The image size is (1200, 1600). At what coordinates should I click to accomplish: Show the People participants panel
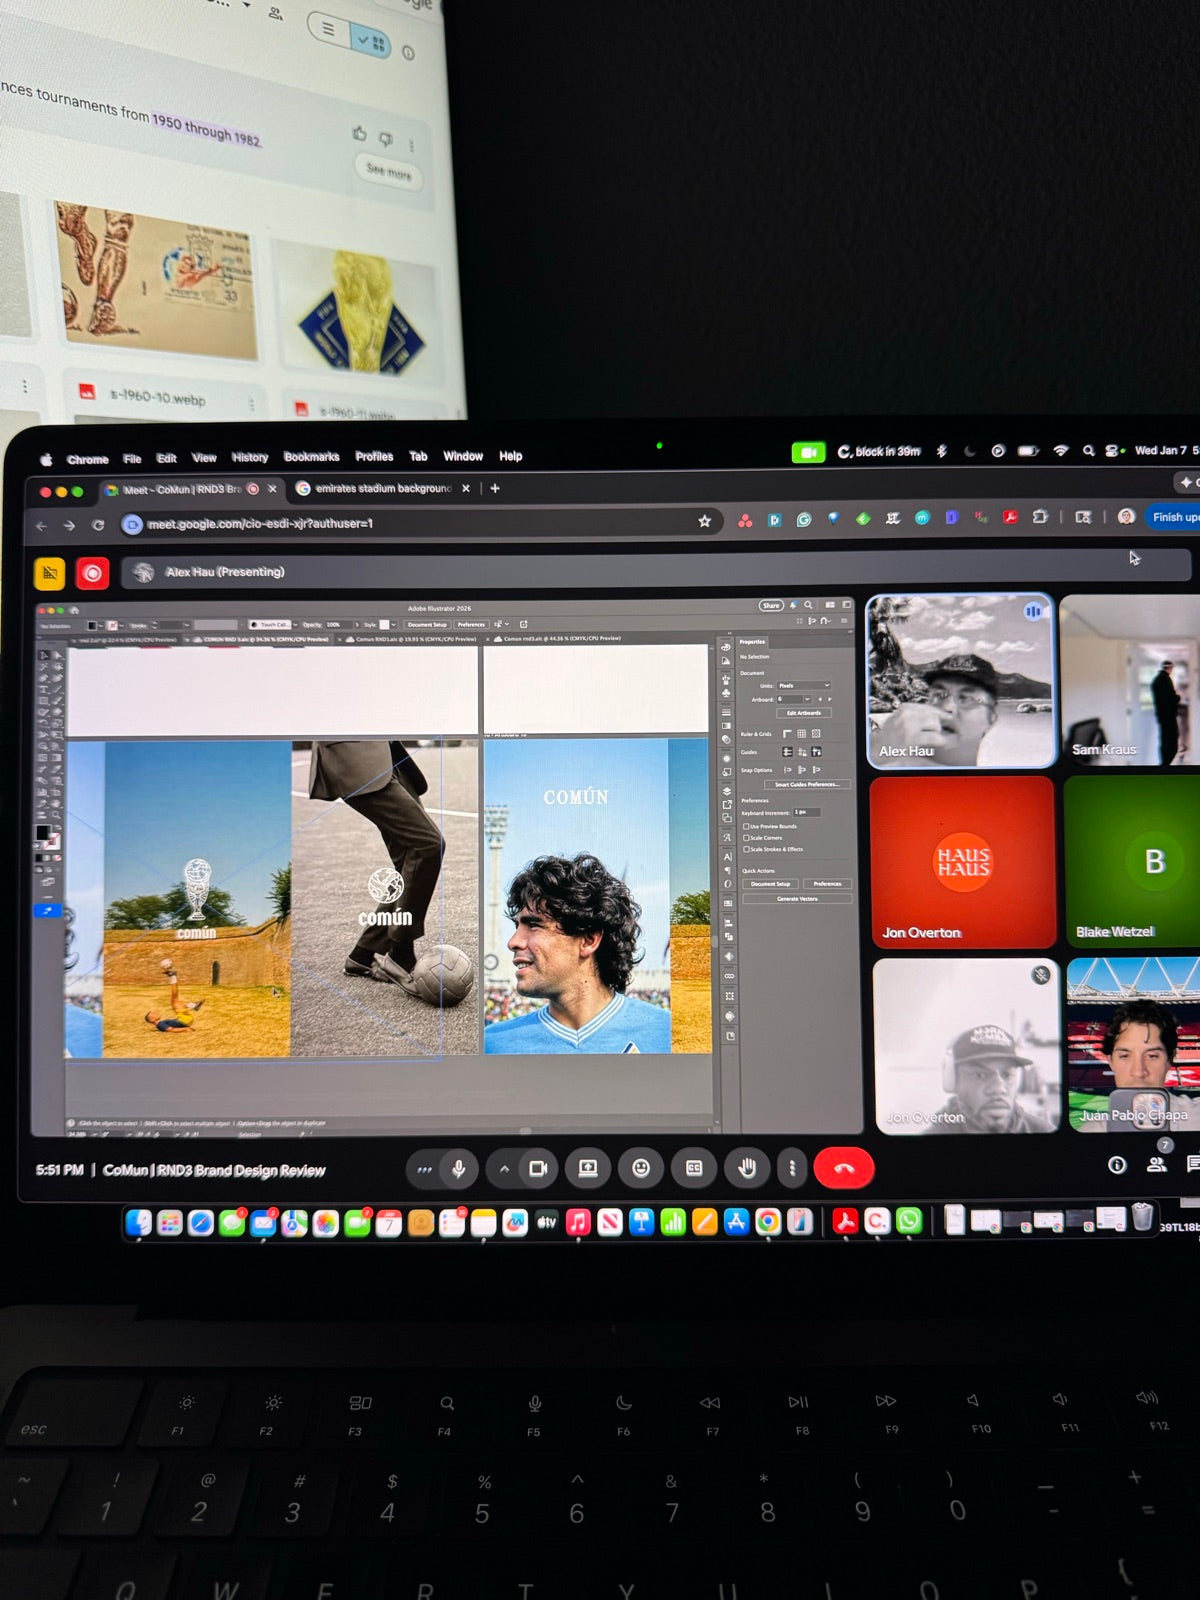tap(1157, 1164)
